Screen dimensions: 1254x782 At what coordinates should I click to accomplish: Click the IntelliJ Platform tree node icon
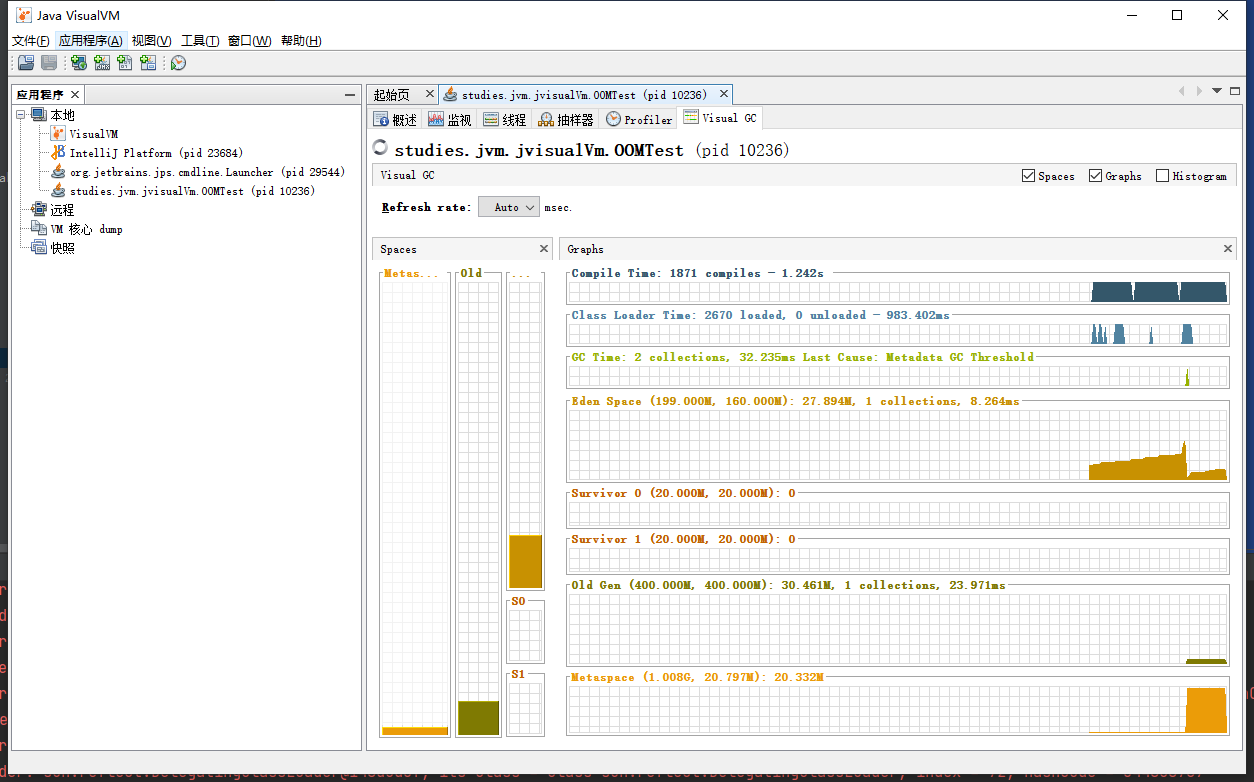pyautogui.click(x=58, y=153)
